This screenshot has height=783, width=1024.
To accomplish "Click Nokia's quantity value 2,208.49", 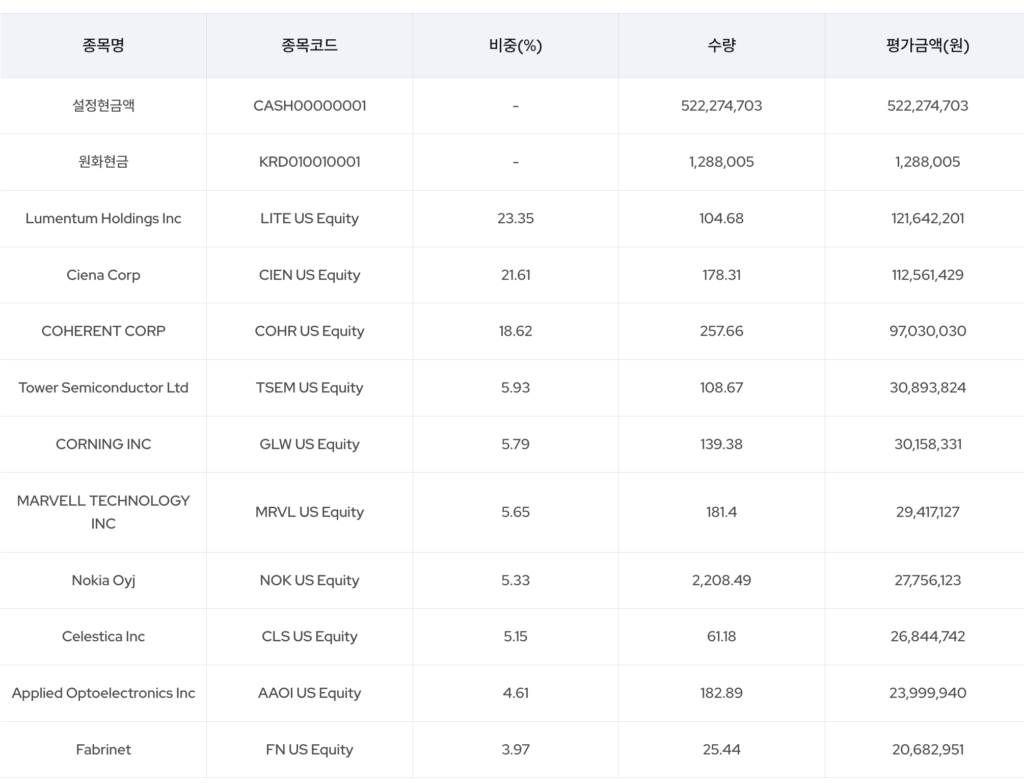I will [x=721, y=580].
